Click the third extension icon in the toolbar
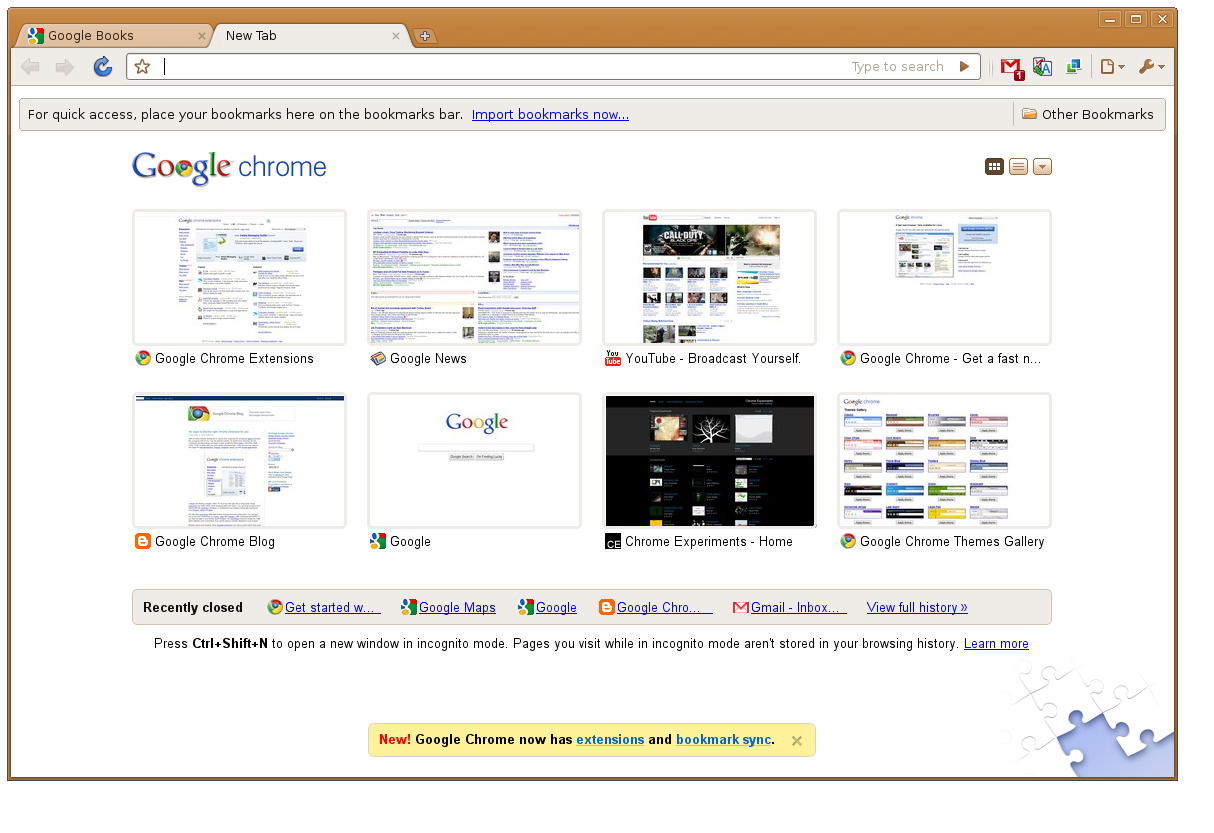 pyautogui.click(x=1073, y=67)
